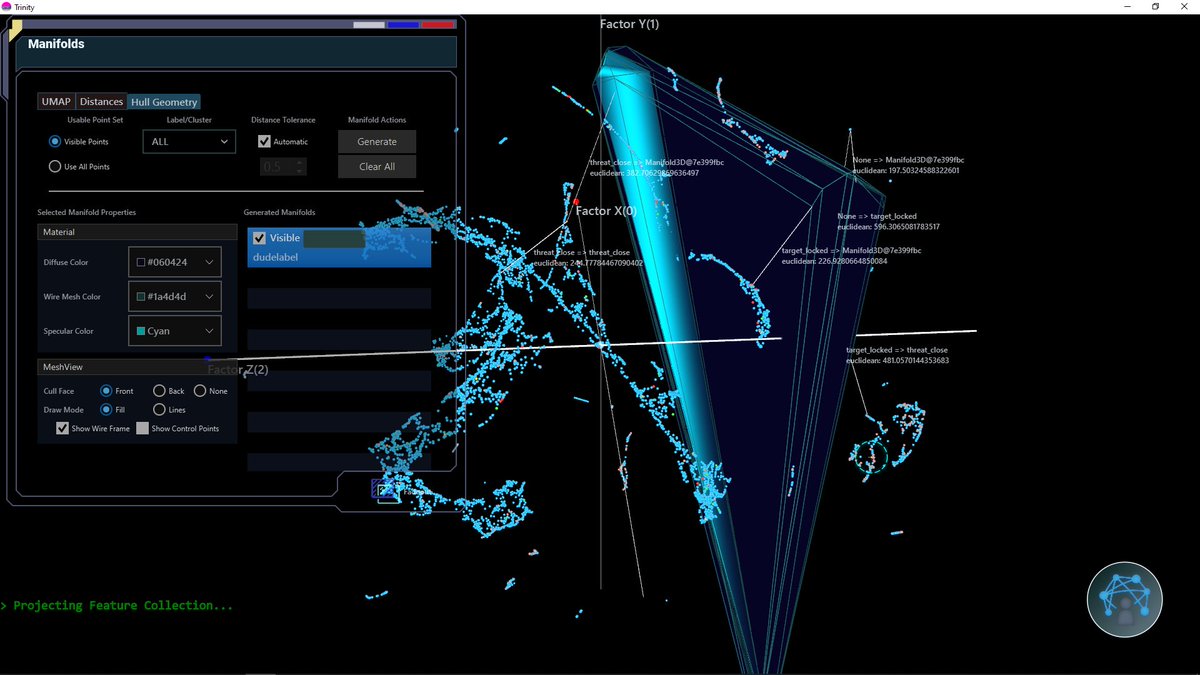Select the Visible Points radio button
Screen dimensions: 1200x675
point(55,142)
